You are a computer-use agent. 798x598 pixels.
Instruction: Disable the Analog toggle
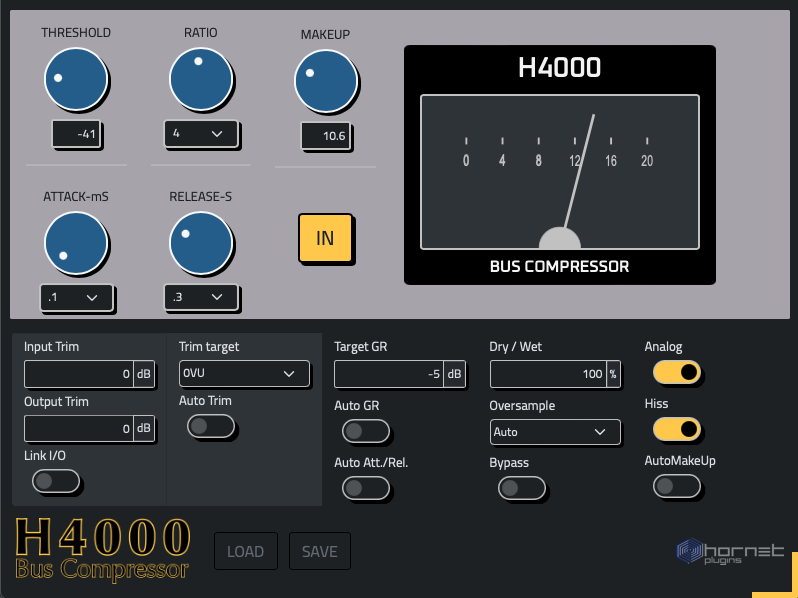pos(677,373)
